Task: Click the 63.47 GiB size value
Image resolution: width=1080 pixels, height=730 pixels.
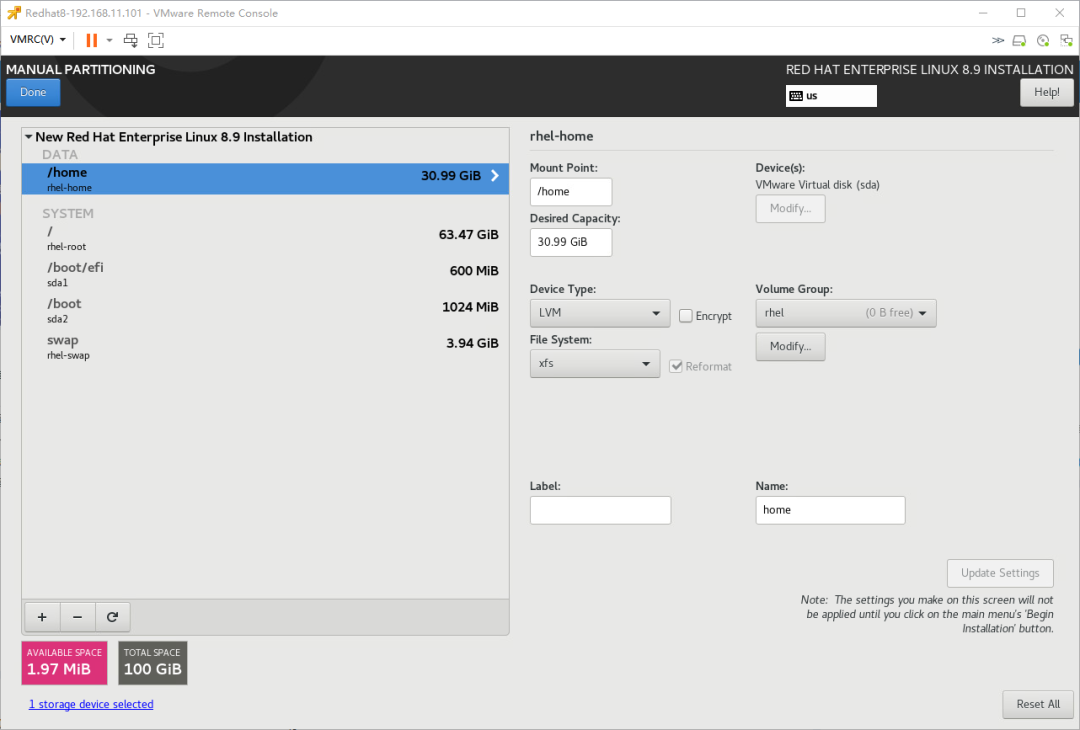Action: pyautogui.click(x=468, y=235)
